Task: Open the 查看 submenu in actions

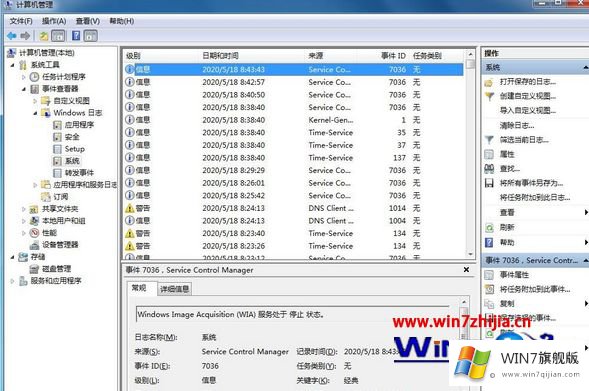Action: pos(507,213)
